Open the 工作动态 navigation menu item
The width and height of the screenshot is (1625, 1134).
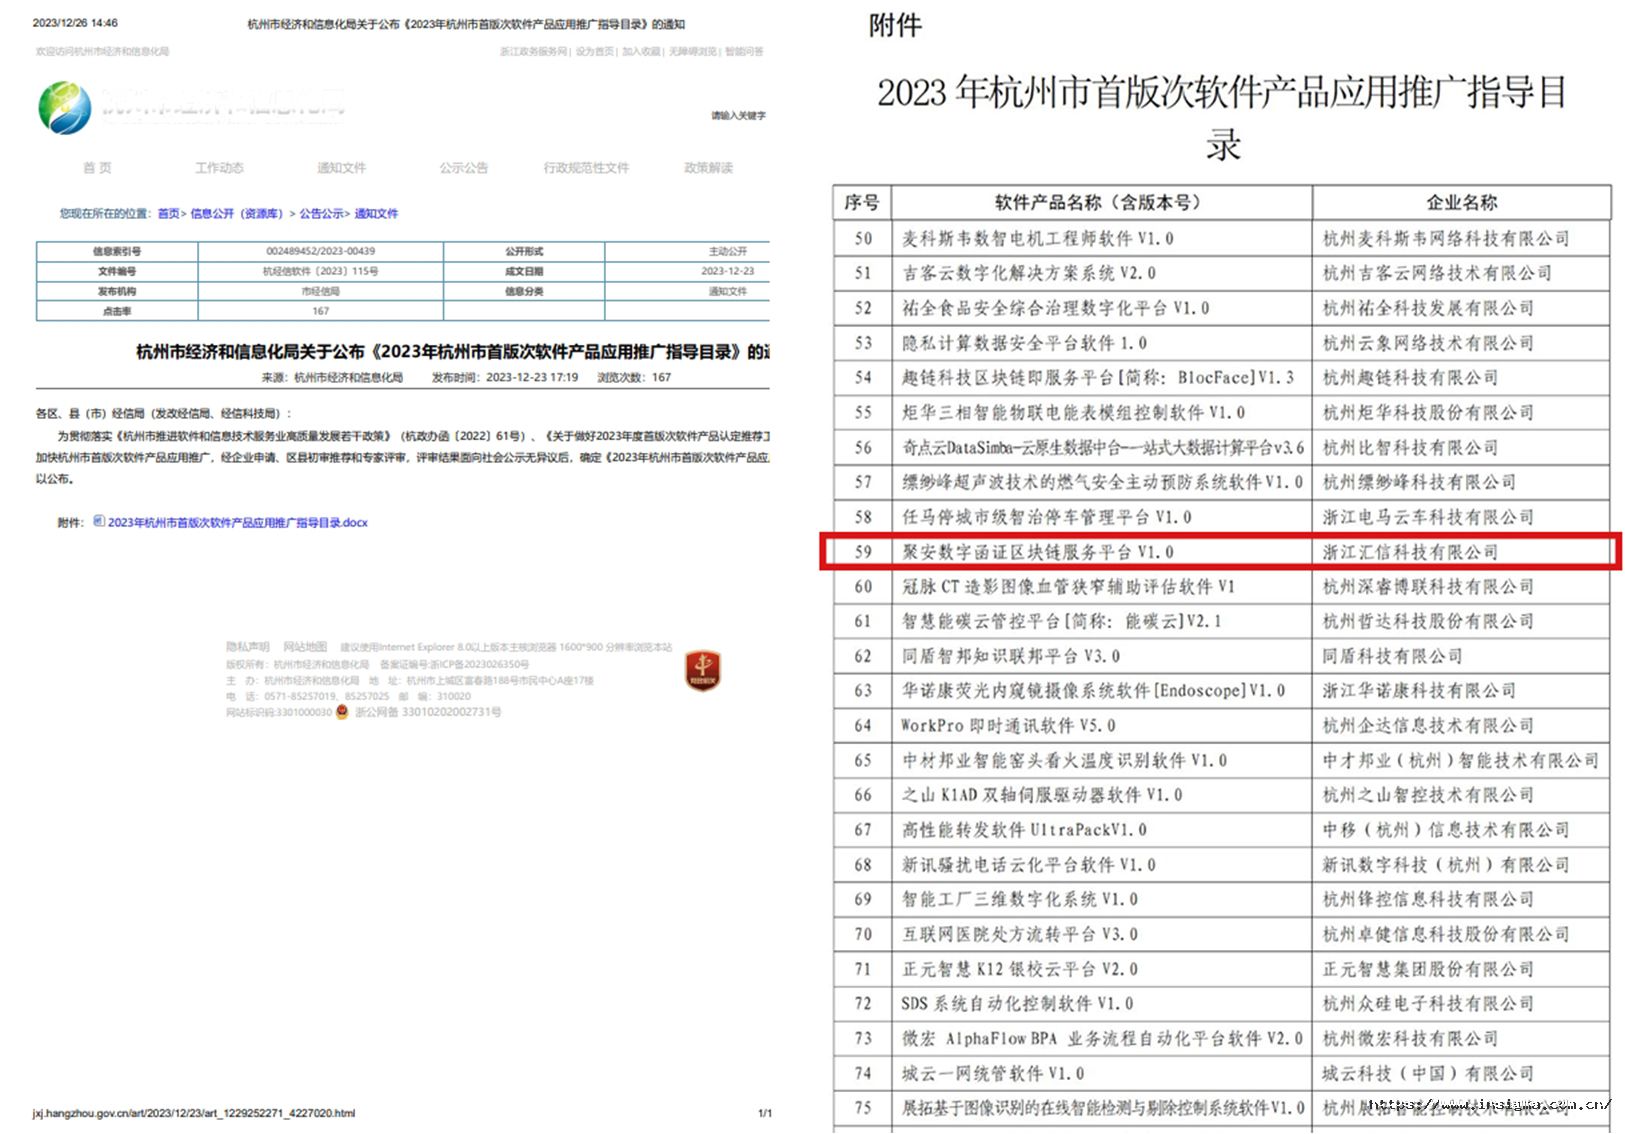point(219,168)
